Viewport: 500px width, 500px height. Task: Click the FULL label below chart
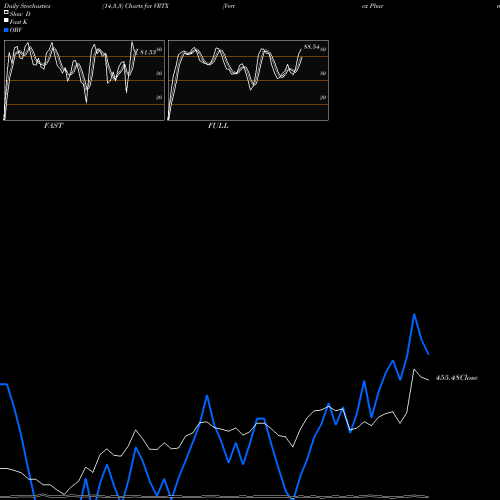click(218, 126)
